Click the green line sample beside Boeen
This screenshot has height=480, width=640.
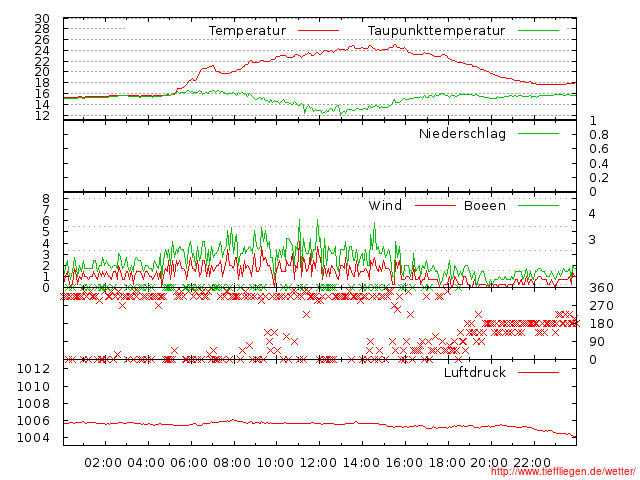click(538, 205)
